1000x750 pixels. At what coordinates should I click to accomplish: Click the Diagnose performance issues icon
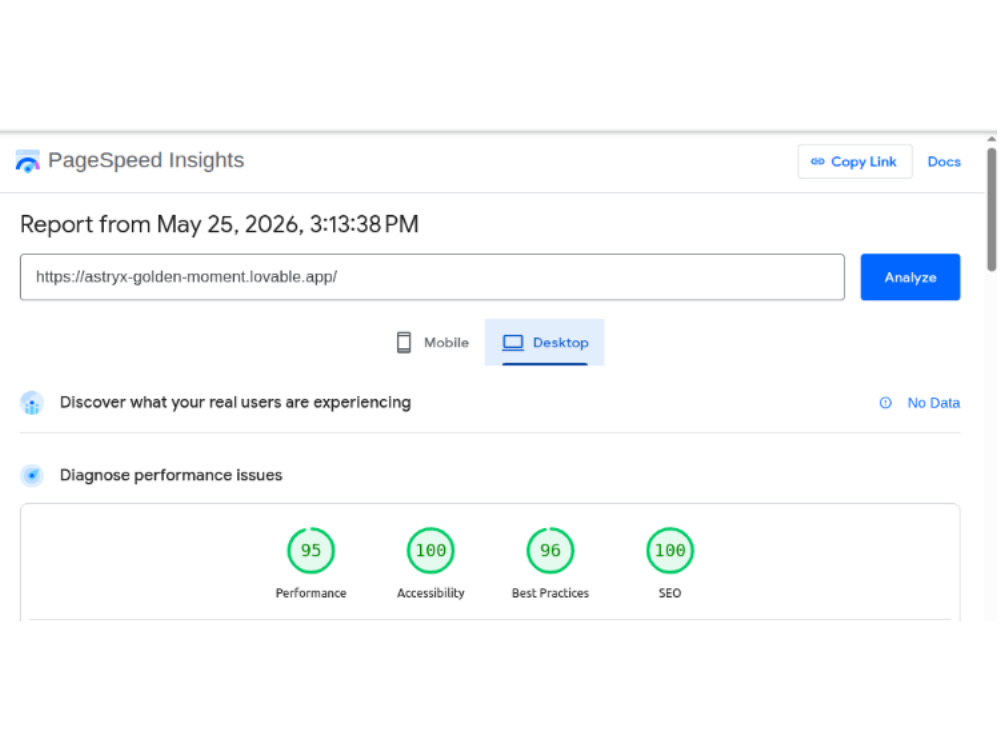32,475
